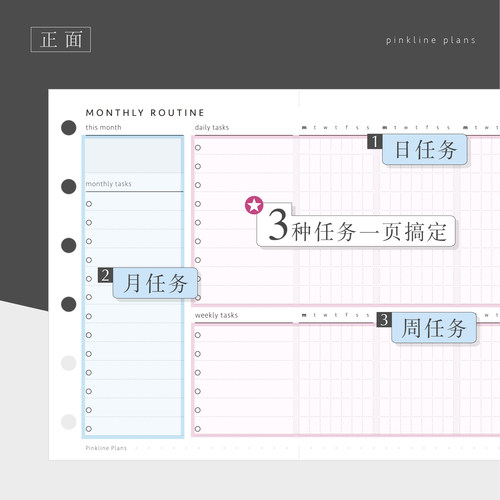
Task: Click the 月任务 blue label
Action: pyautogui.click(x=155, y=283)
